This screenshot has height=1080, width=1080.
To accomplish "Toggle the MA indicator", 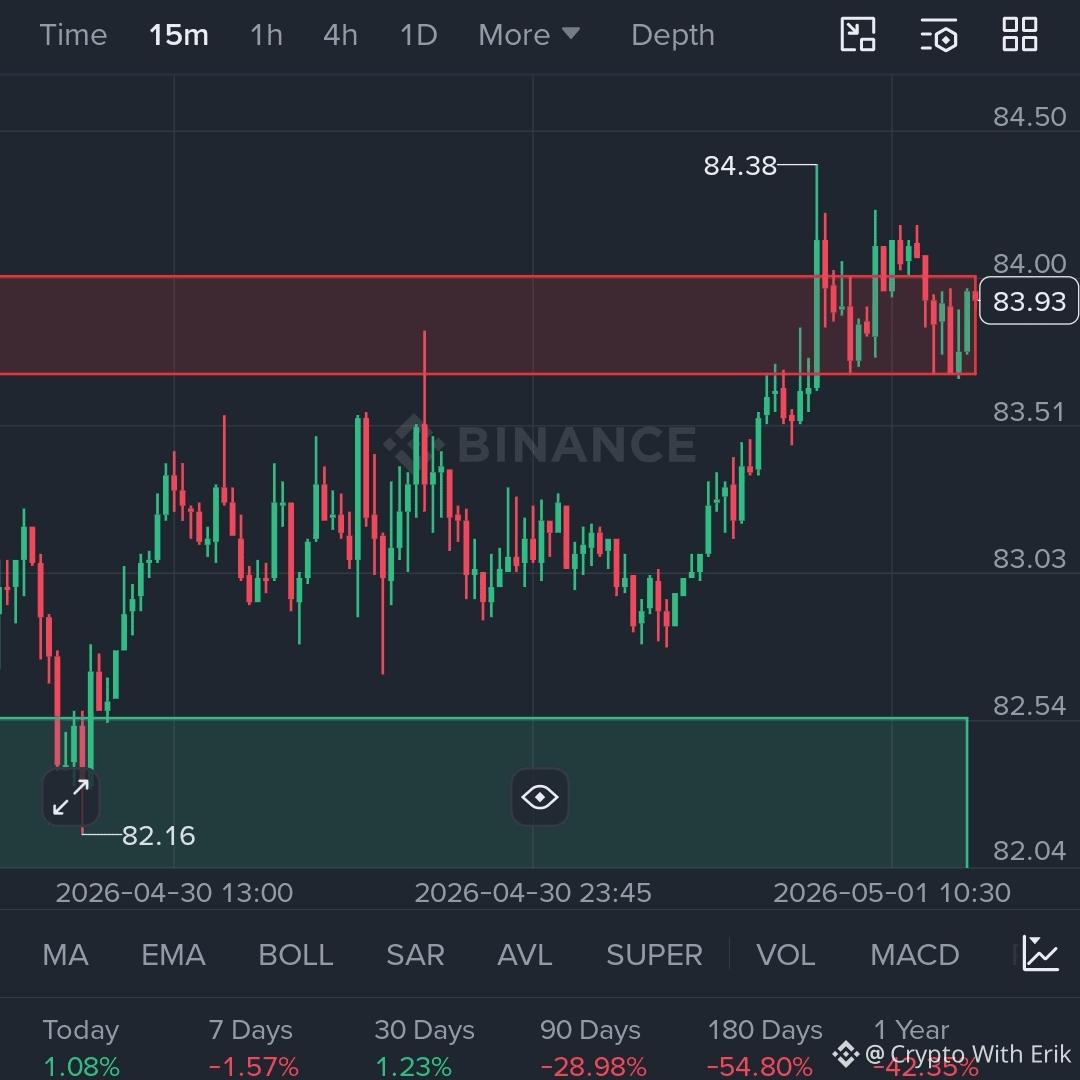I will pyautogui.click(x=65, y=955).
